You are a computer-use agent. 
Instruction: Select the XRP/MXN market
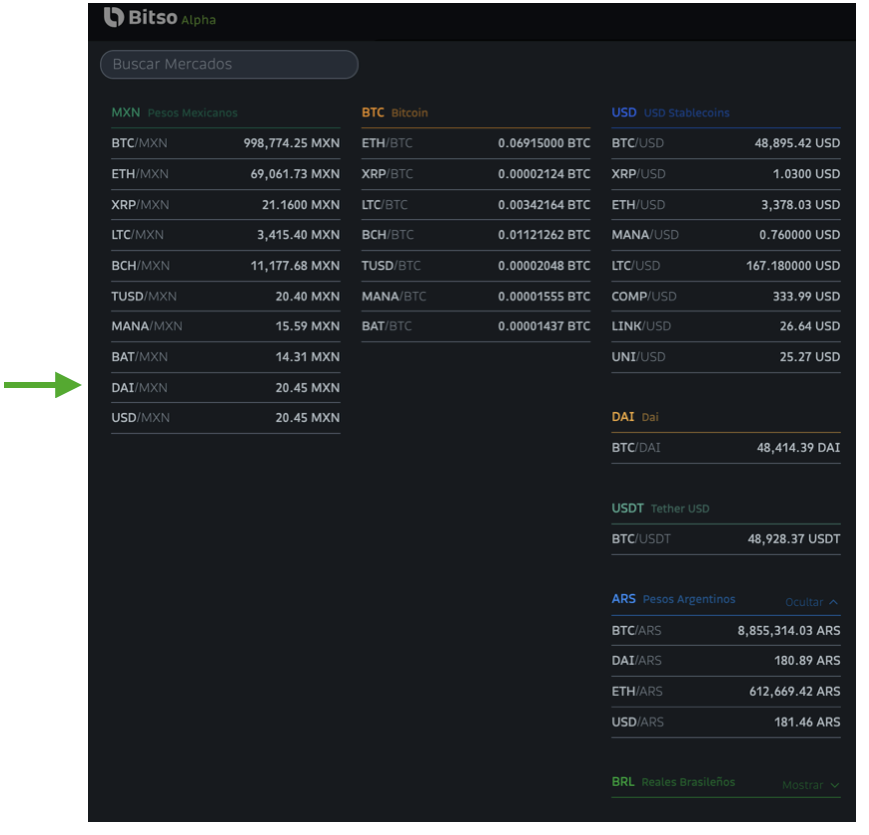(x=228, y=207)
